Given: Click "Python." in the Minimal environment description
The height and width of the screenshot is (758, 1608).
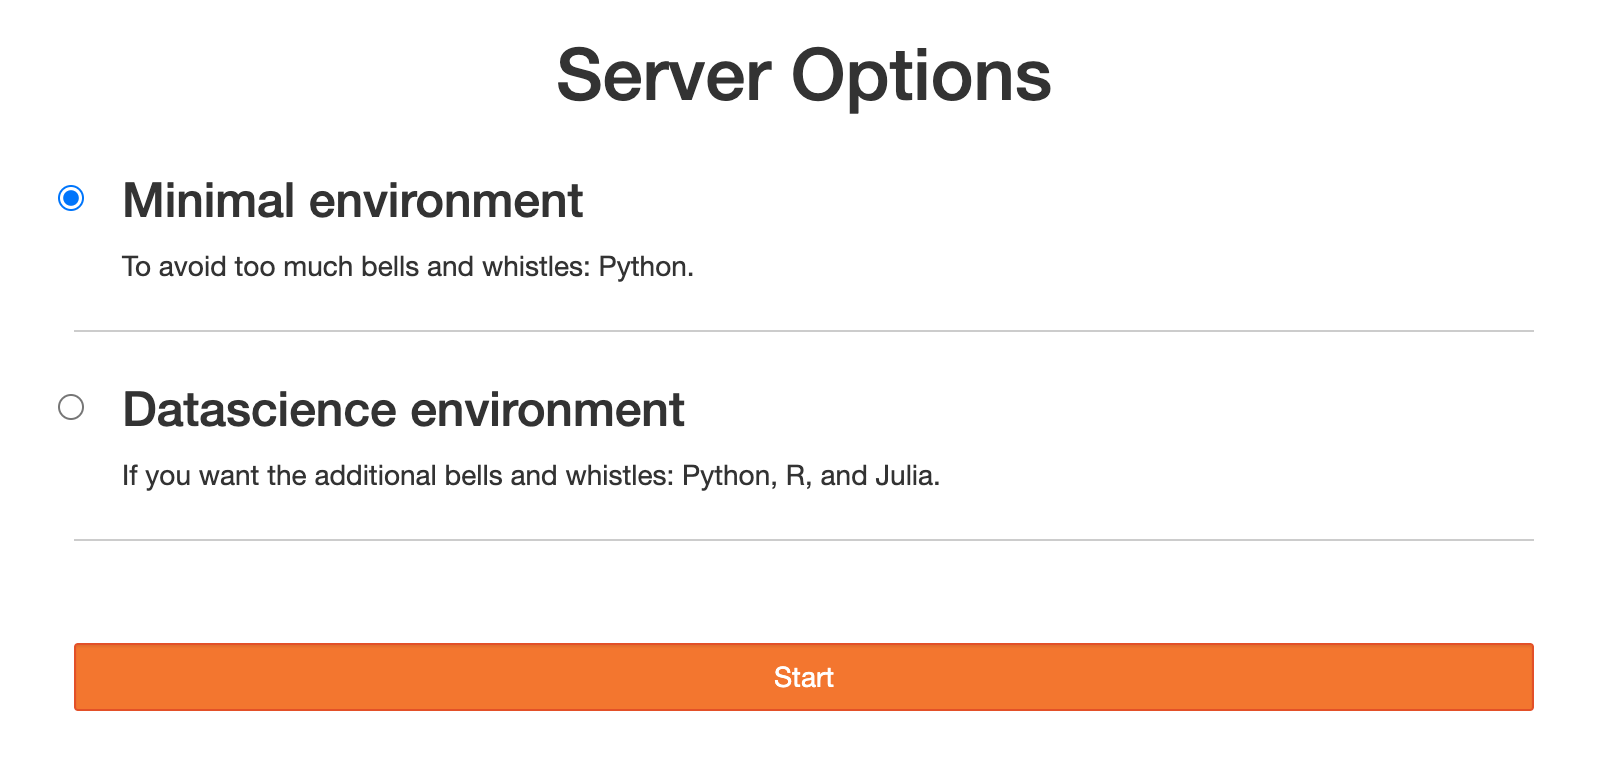Looking at the screenshot, I should (646, 267).
